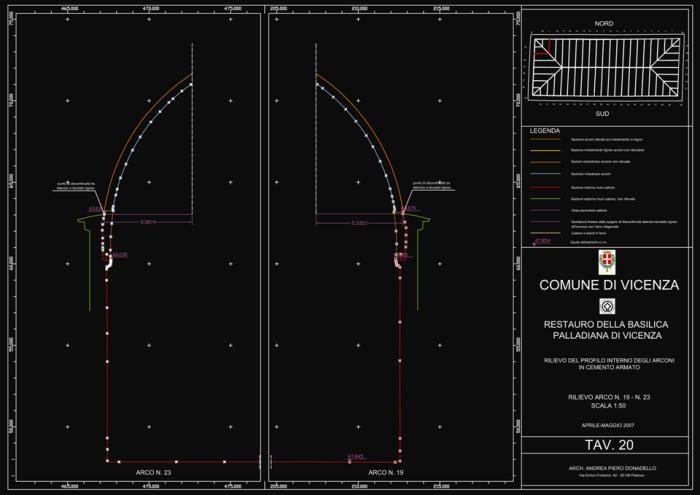Click the NORD label above the roof plan
Image resolution: width=700 pixels, height=495 pixels.
pyautogui.click(x=604, y=22)
